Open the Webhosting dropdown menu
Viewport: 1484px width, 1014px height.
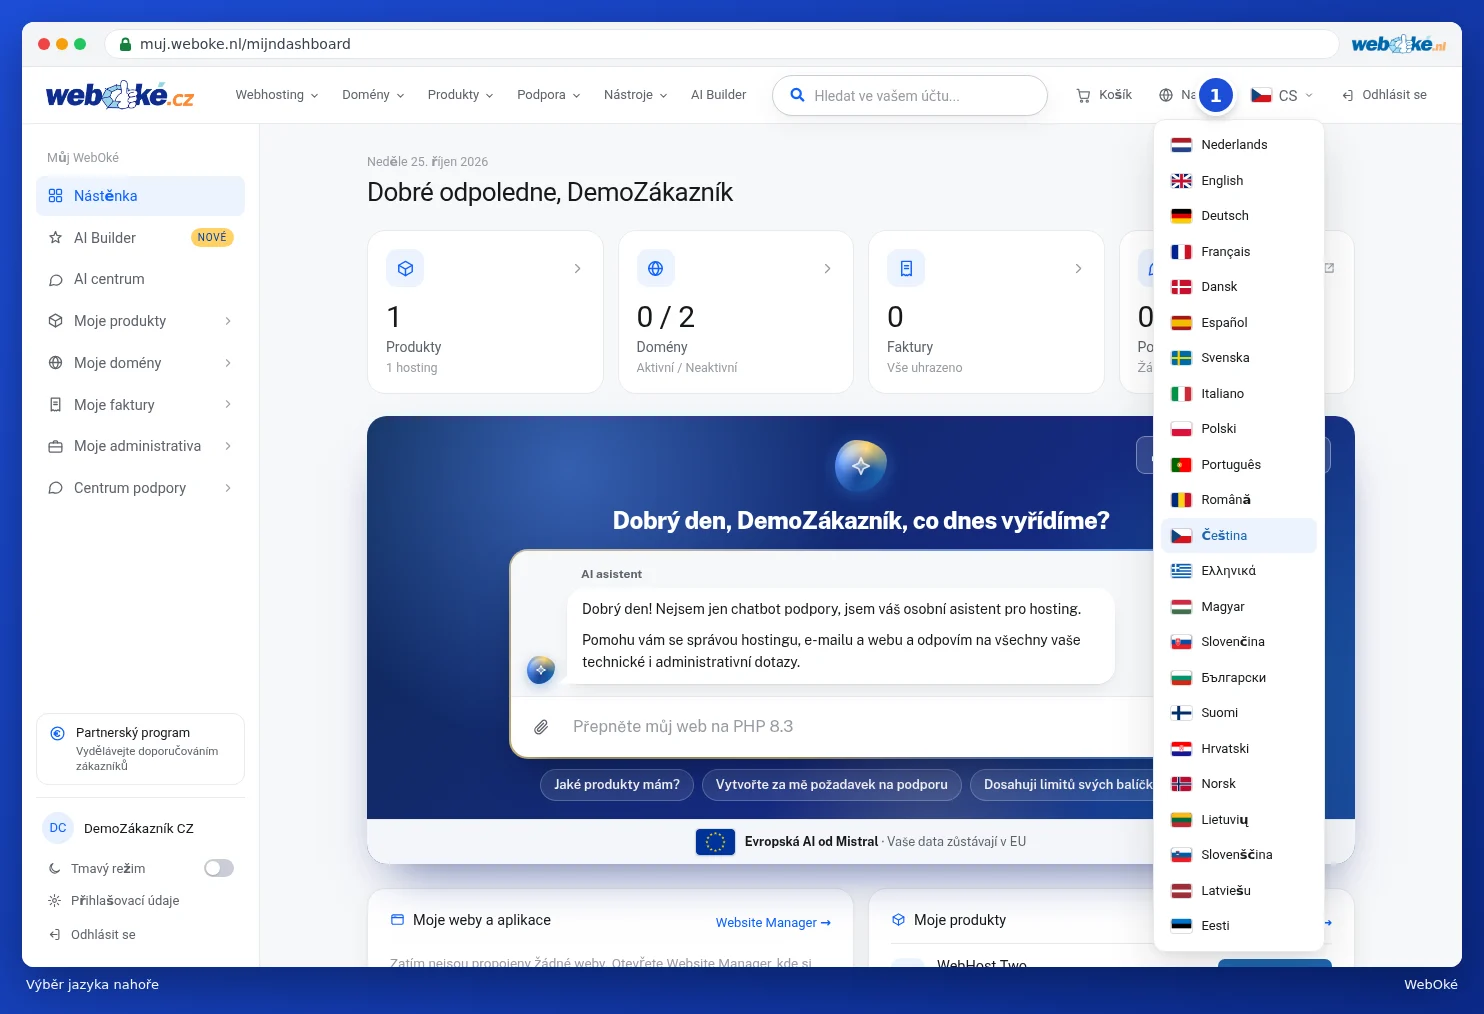[277, 95]
